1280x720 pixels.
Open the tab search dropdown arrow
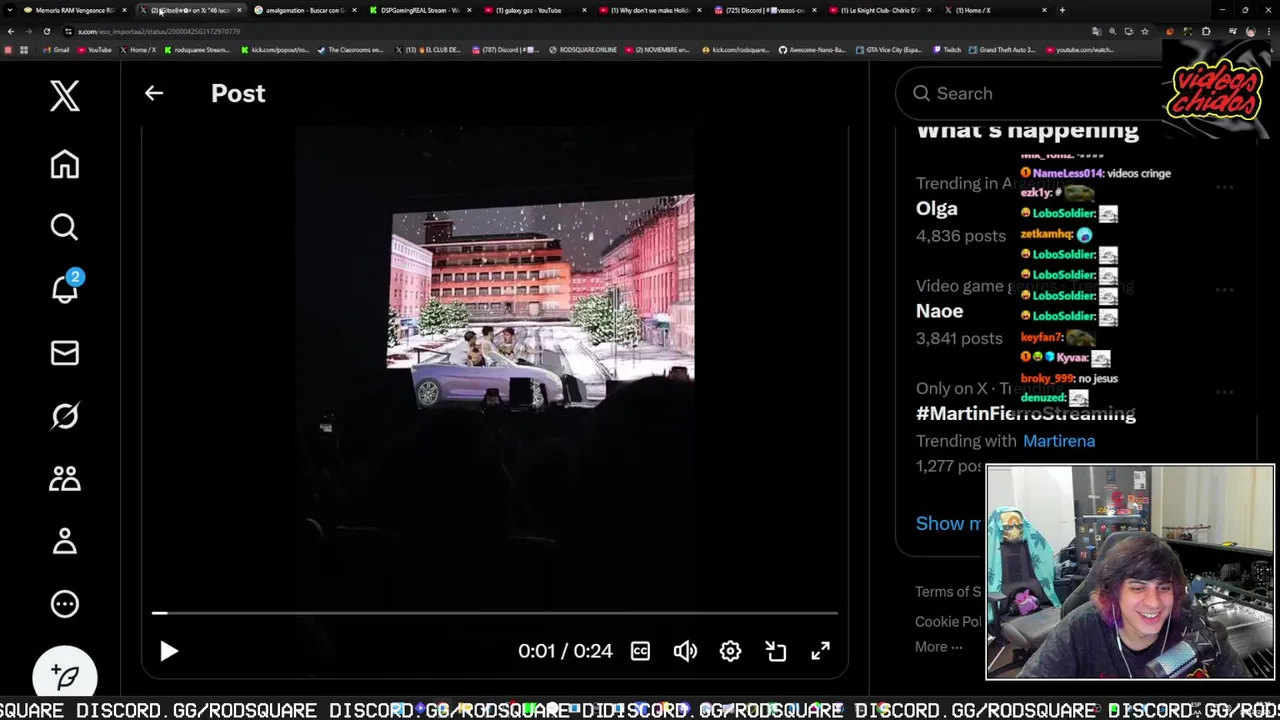pos(11,10)
